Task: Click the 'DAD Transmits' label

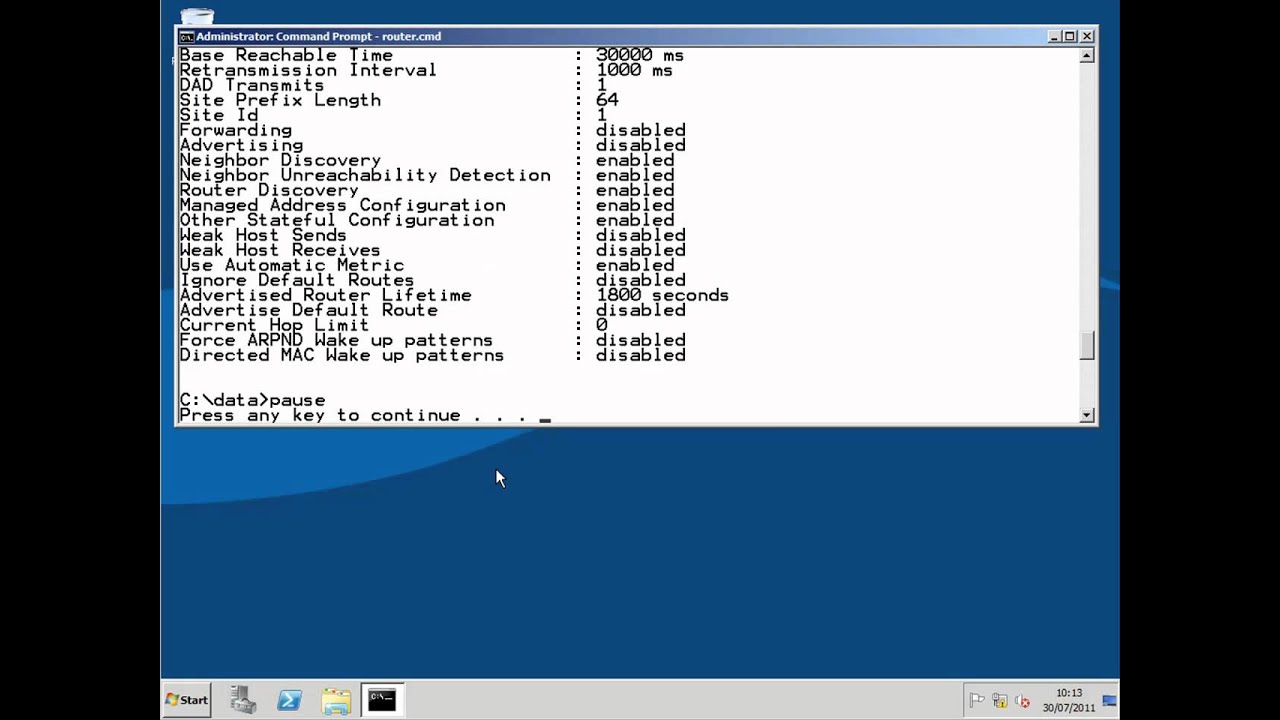Action: (252, 85)
